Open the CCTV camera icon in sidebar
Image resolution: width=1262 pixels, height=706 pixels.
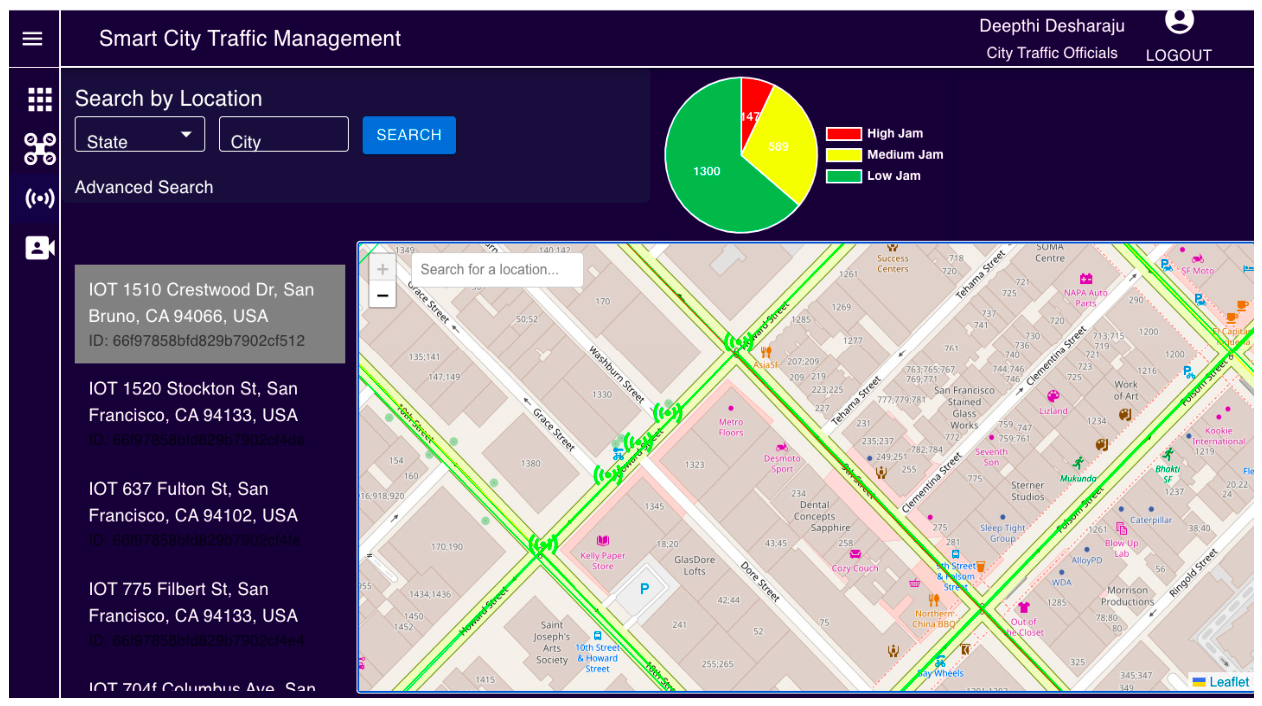pos(40,248)
